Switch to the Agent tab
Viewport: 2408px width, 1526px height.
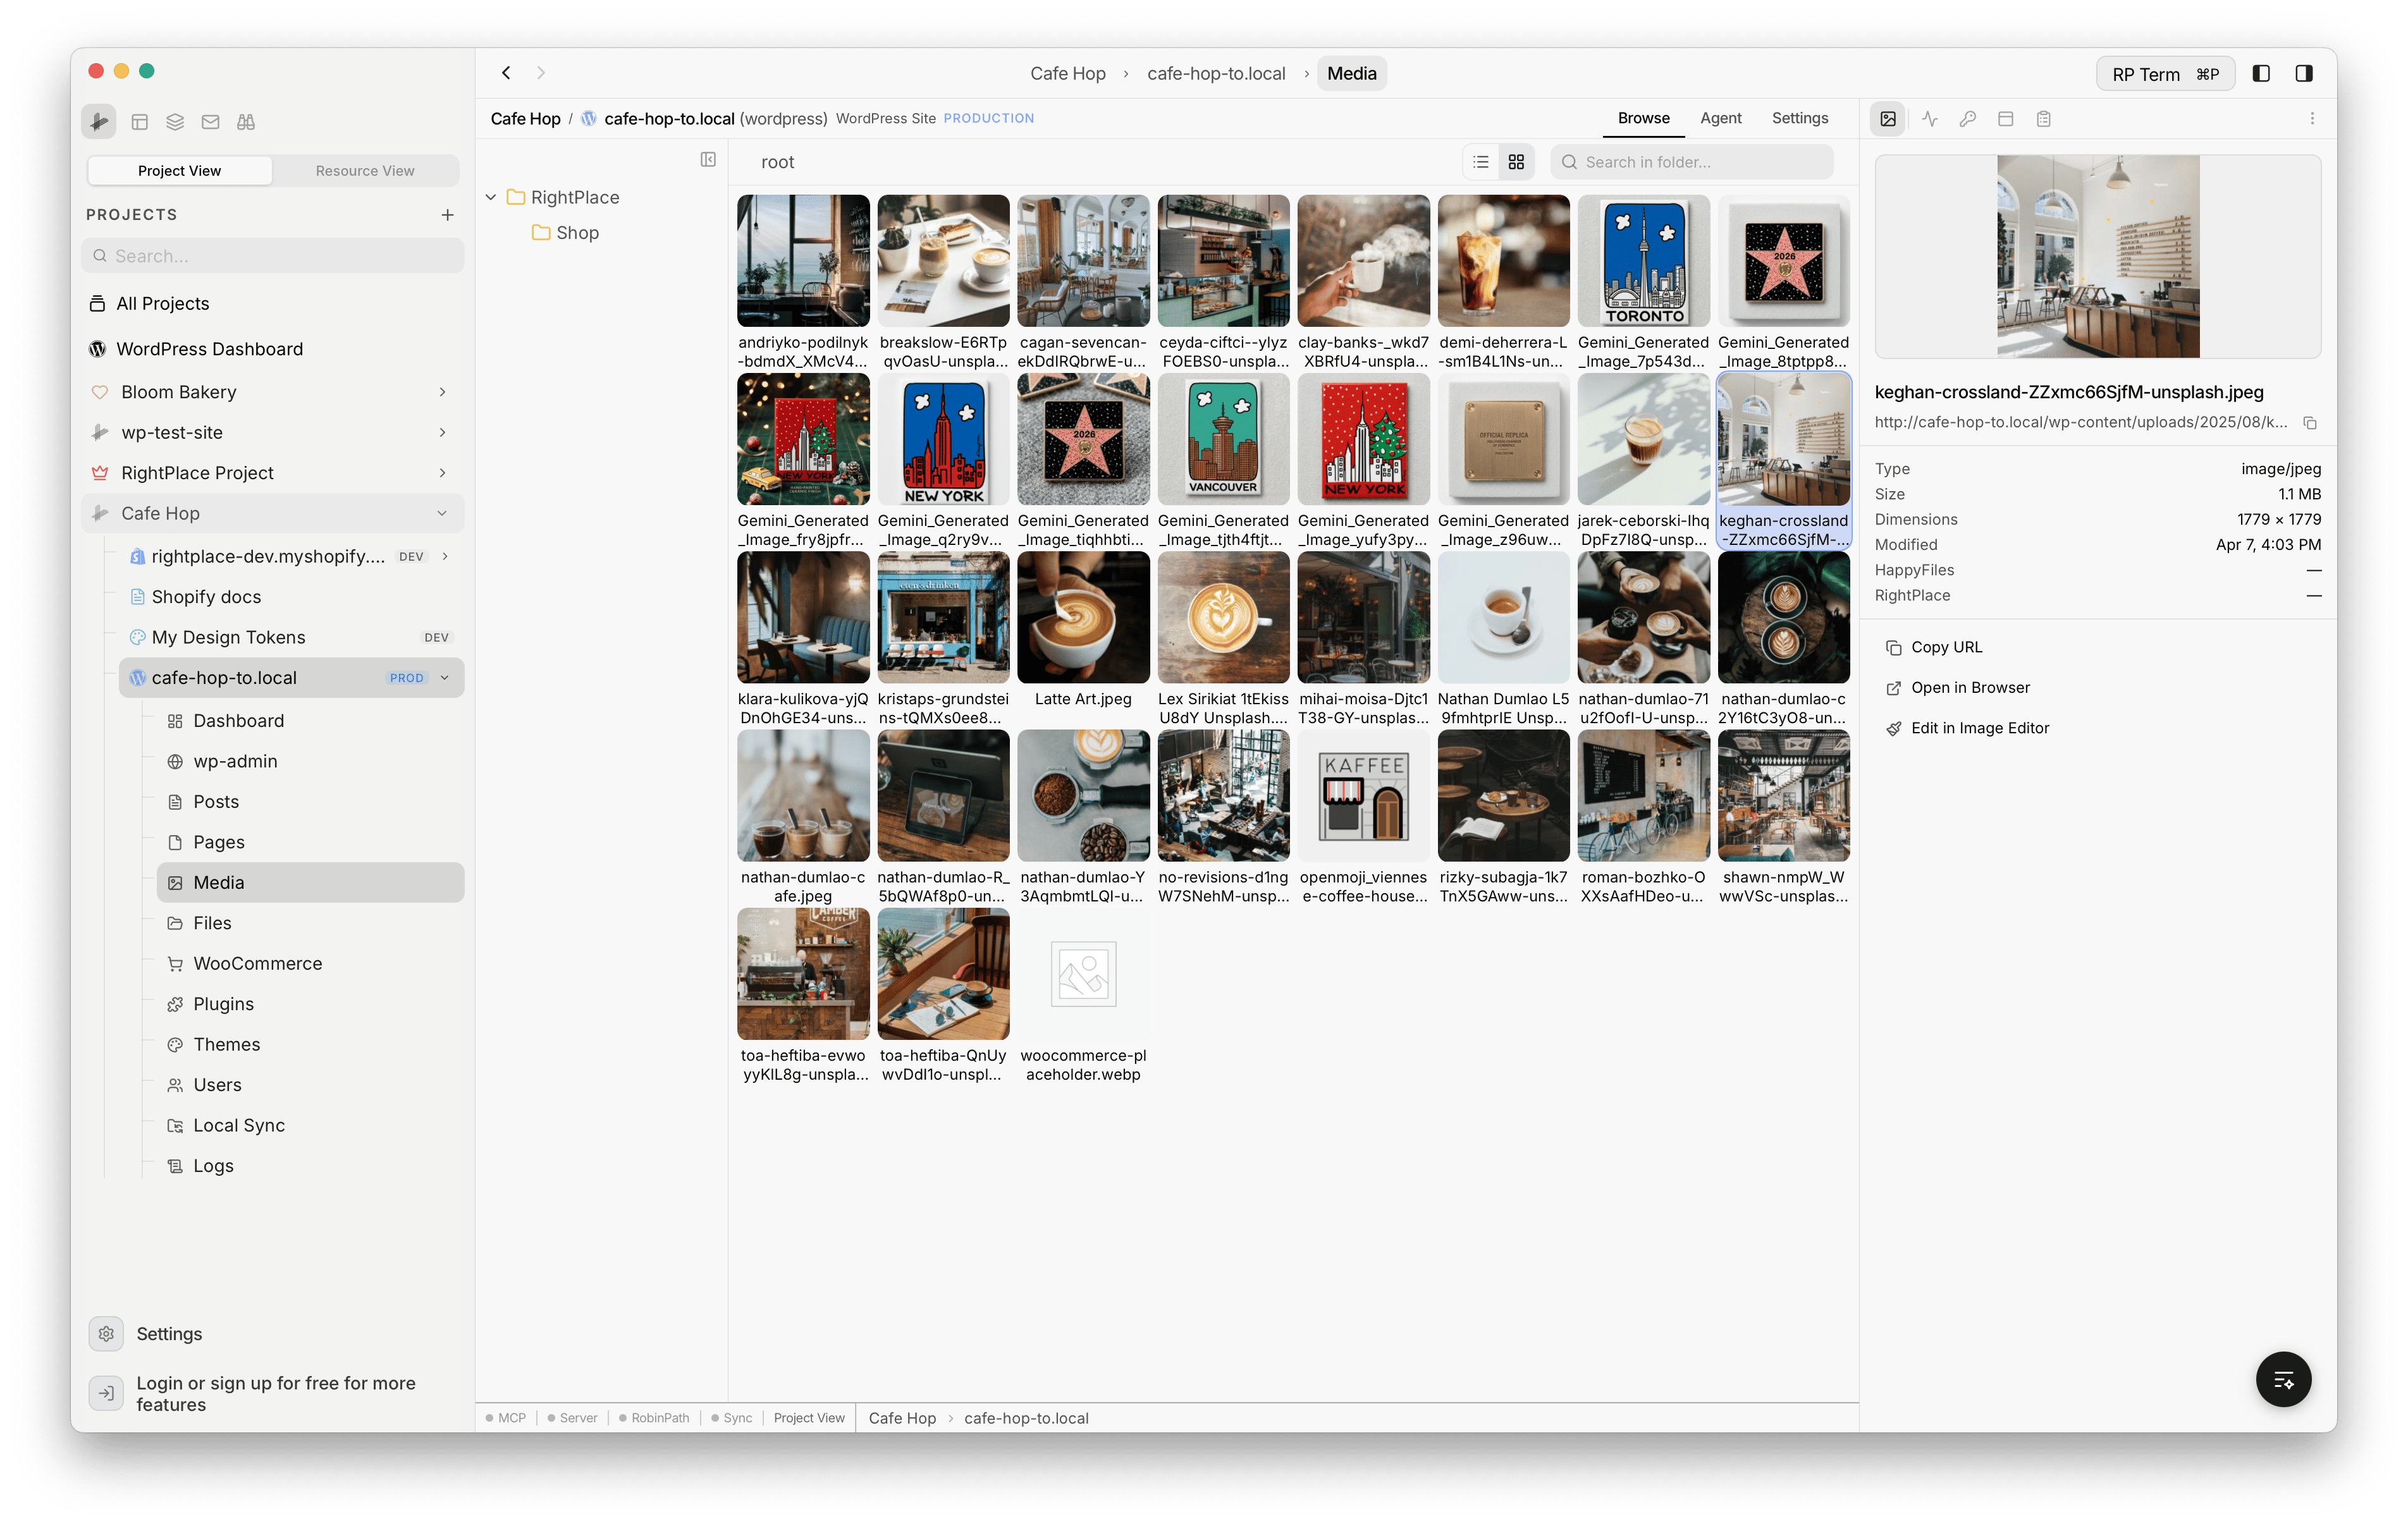pos(1721,118)
